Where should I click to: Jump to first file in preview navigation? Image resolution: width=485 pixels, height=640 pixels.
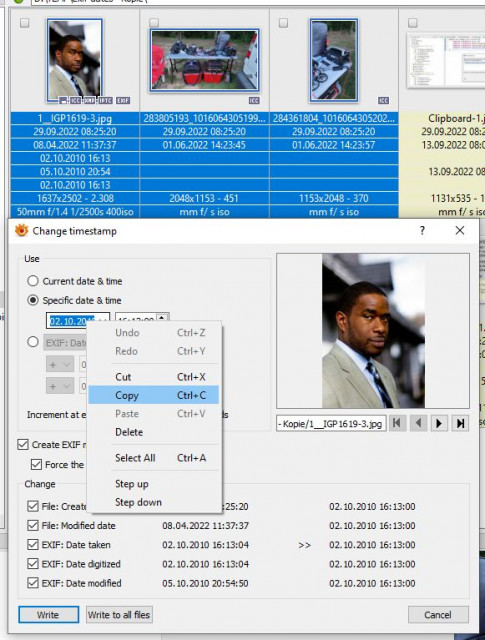(x=396, y=423)
